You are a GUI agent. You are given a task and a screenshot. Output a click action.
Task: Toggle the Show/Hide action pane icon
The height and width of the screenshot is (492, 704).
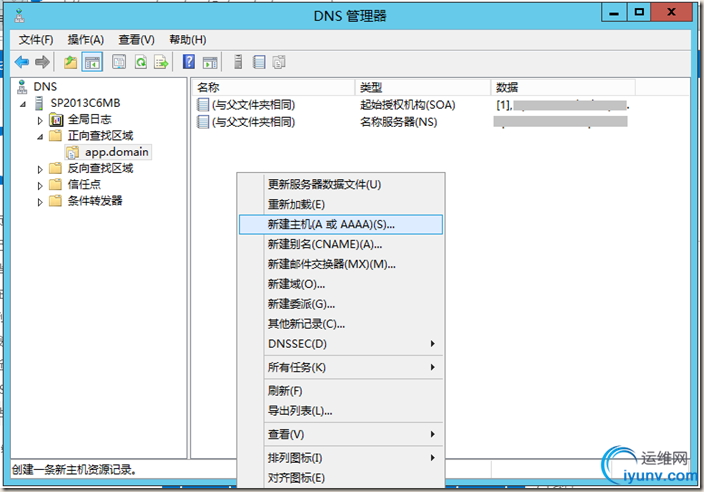210,62
